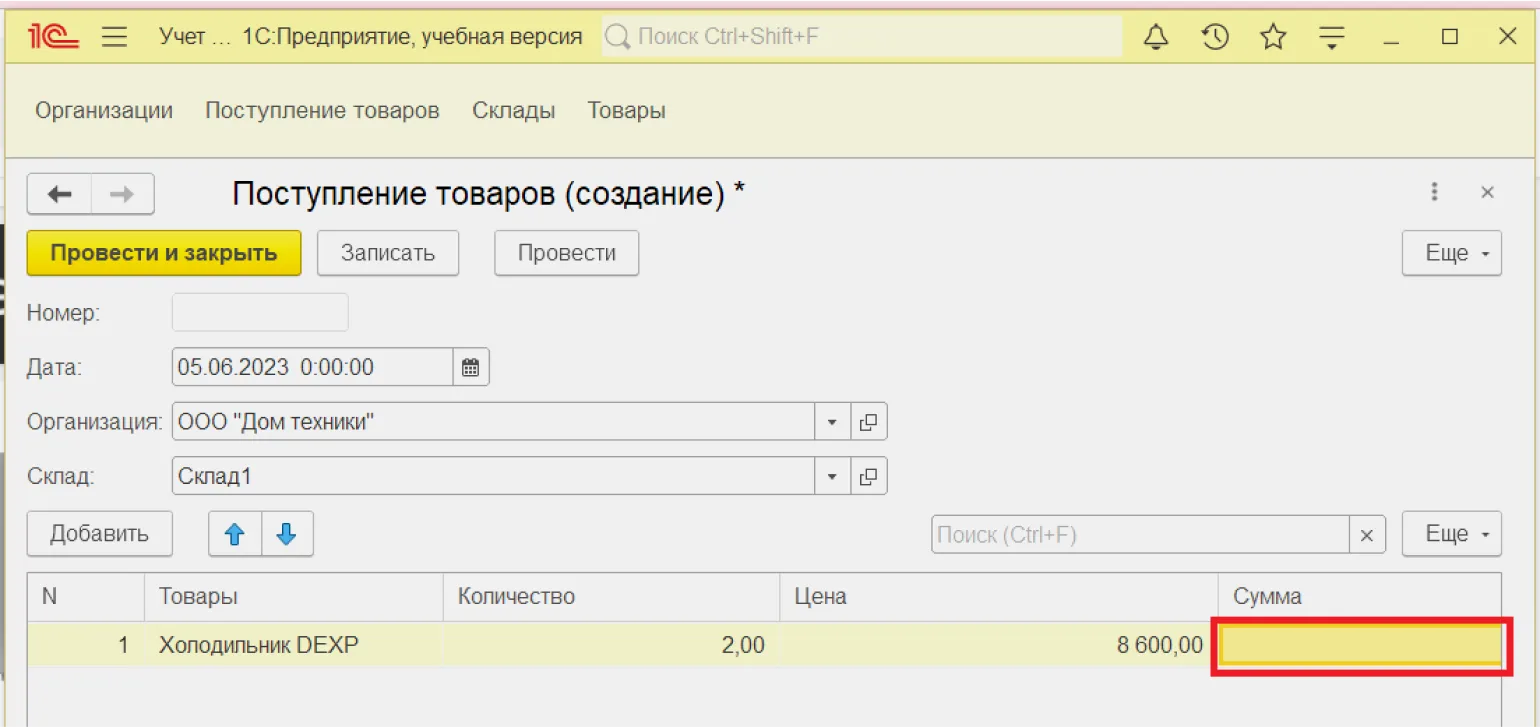Go to the Склады section
1540x727 pixels.
coord(513,110)
